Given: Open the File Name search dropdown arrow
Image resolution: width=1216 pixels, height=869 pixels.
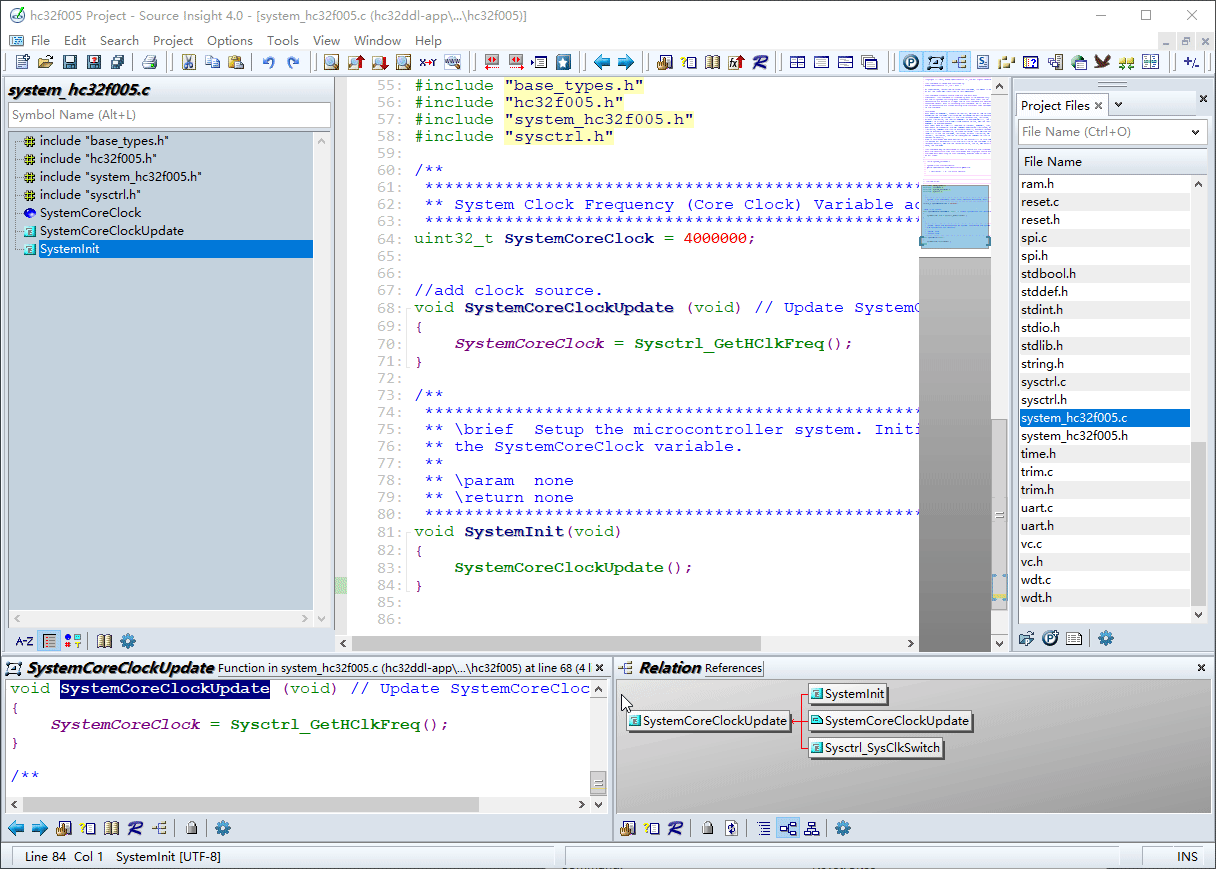Looking at the screenshot, I should tap(1195, 132).
